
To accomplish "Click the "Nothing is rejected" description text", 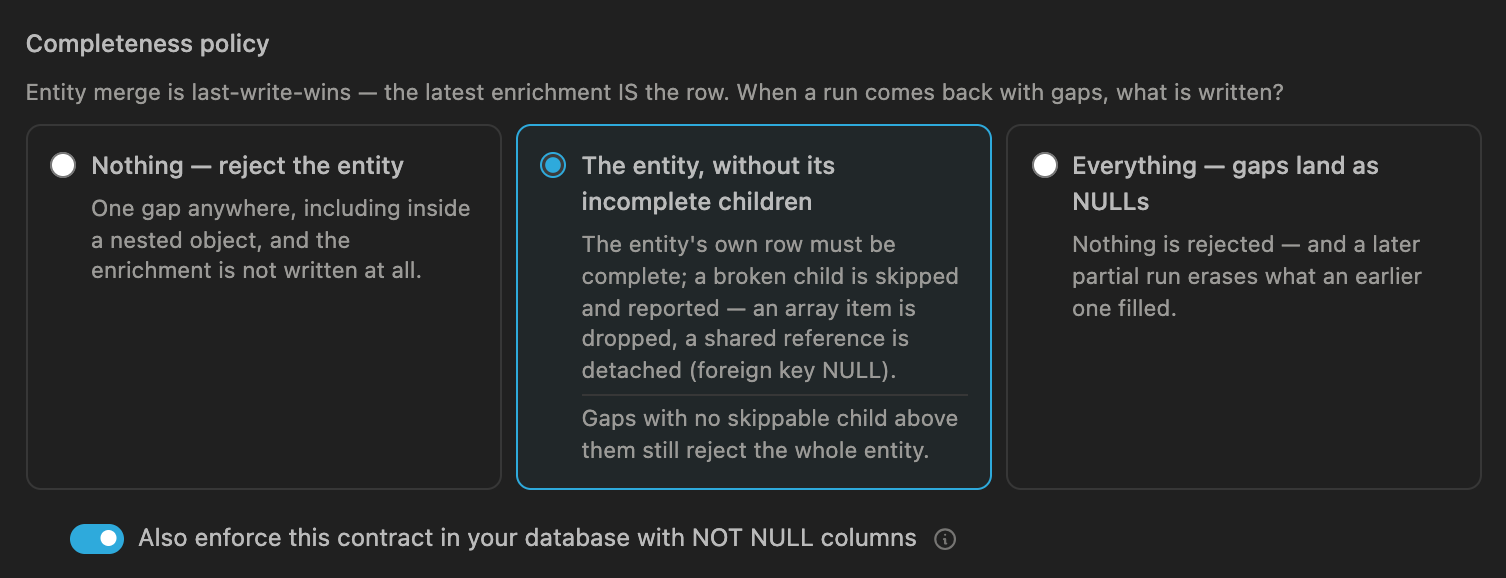I will [x=1246, y=276].
